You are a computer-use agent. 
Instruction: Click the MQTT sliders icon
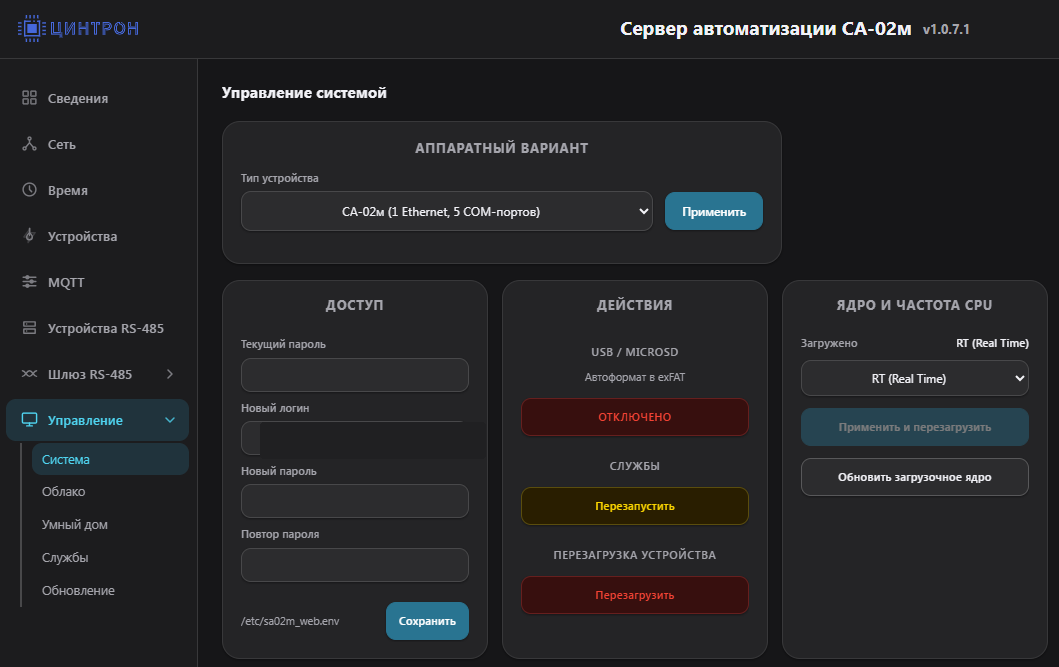coord(29,282)
